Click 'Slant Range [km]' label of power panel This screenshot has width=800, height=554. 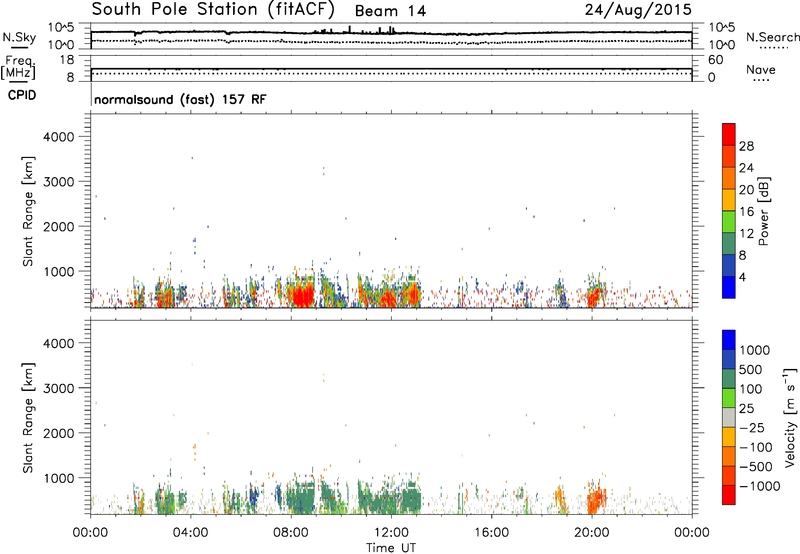pos(29,211)
